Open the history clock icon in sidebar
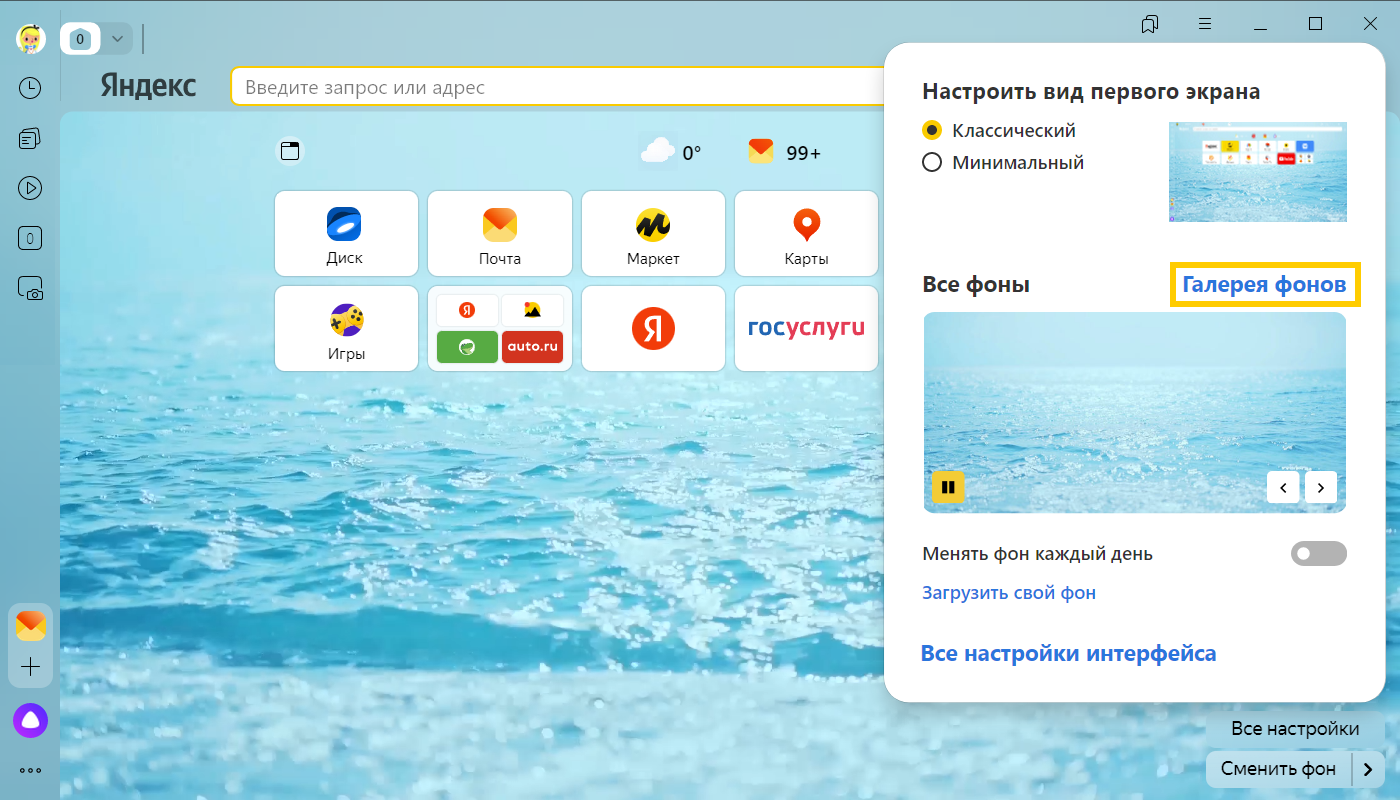Viewport: 1400px width, 800px height. 30,88
